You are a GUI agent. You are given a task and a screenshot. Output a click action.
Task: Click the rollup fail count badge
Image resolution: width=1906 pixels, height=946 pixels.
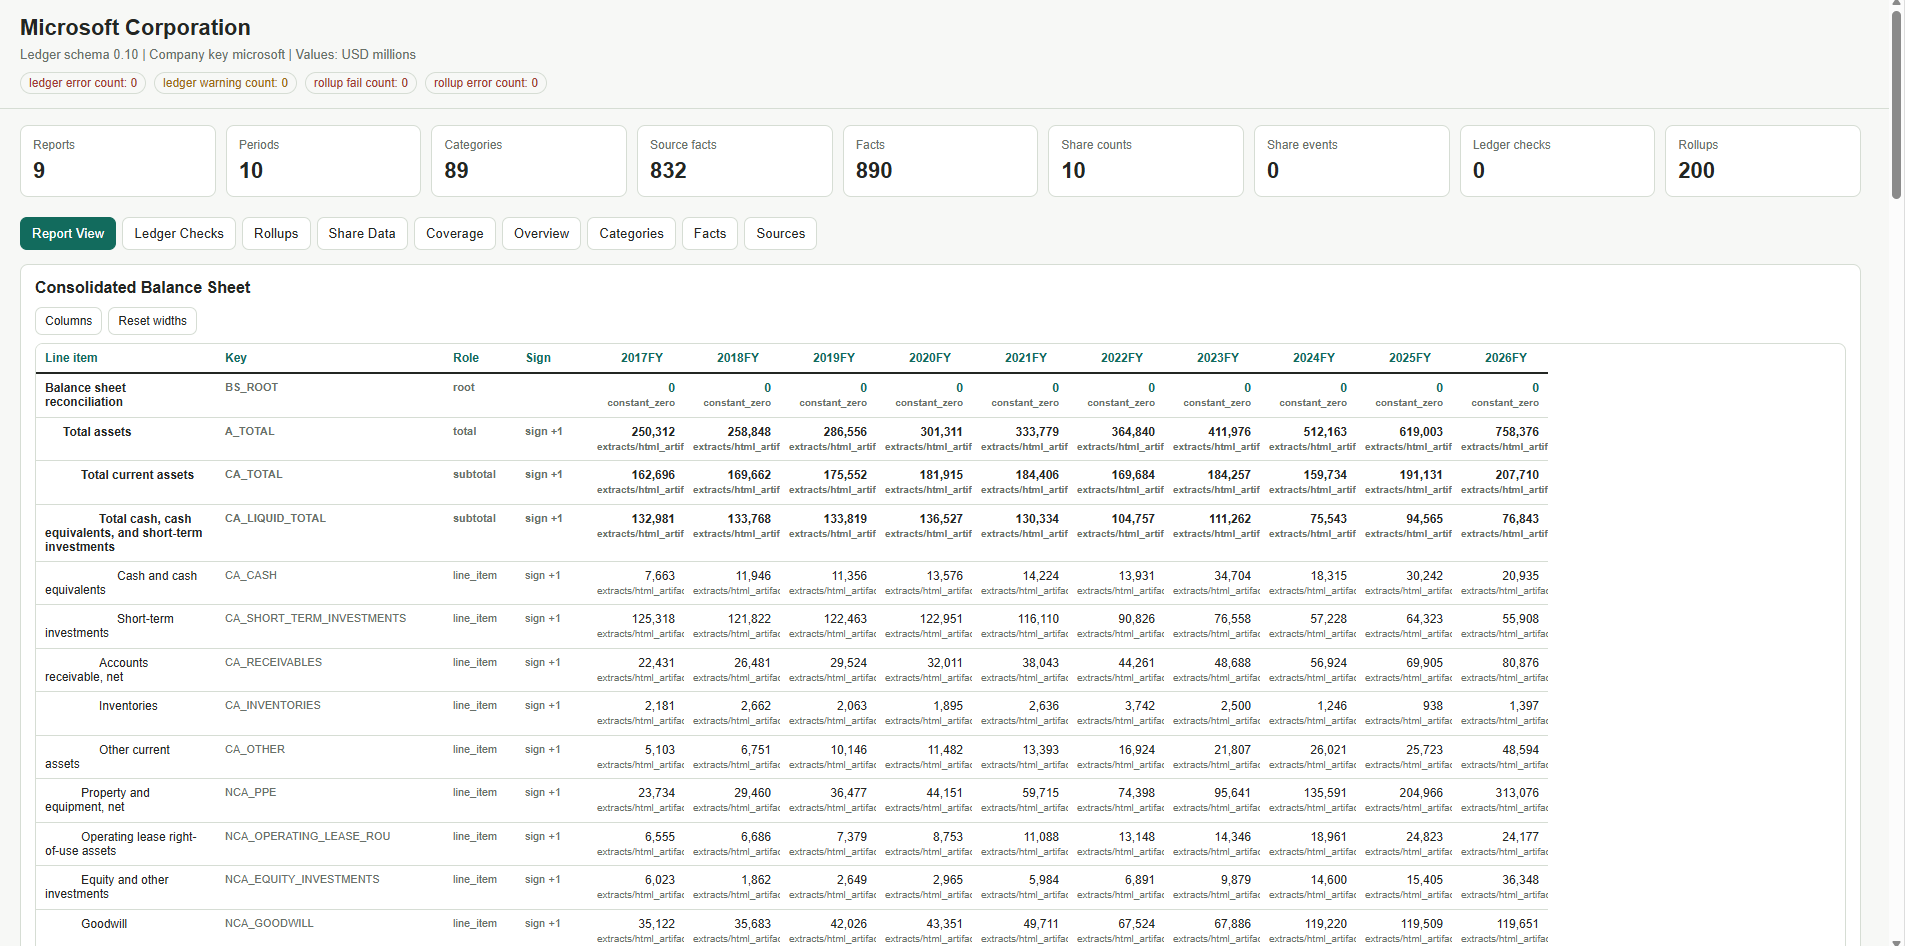point(361,83)
